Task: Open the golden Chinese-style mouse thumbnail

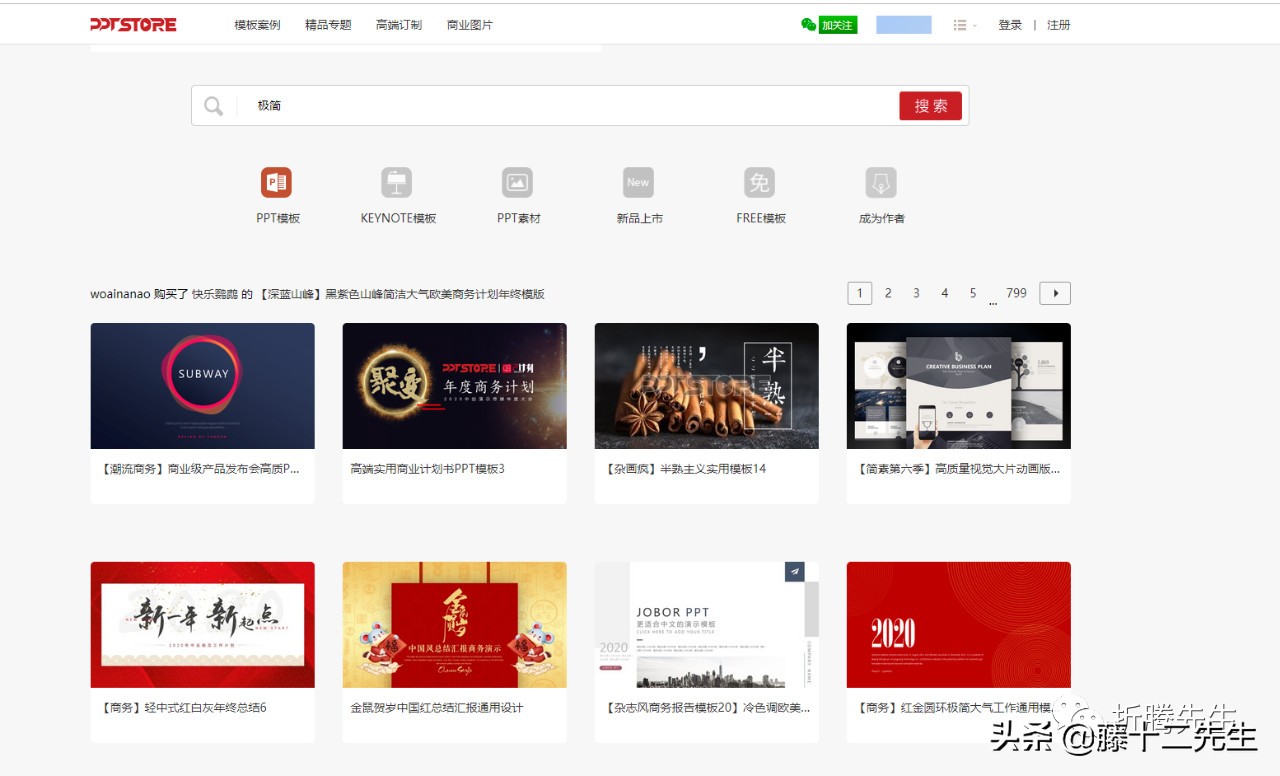Action: [455, 625]
